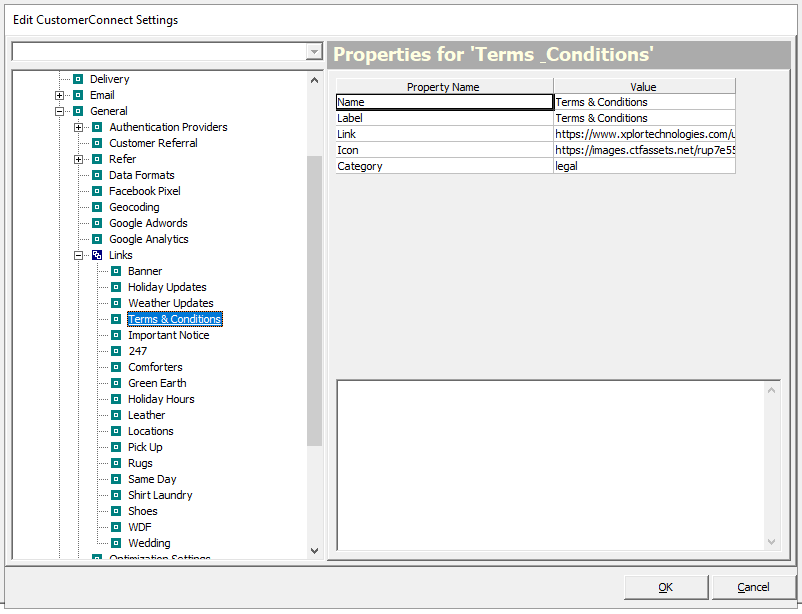802x614 pixels.
Task: Select the Shirt Laundry tree item
Action: [160, 495]
